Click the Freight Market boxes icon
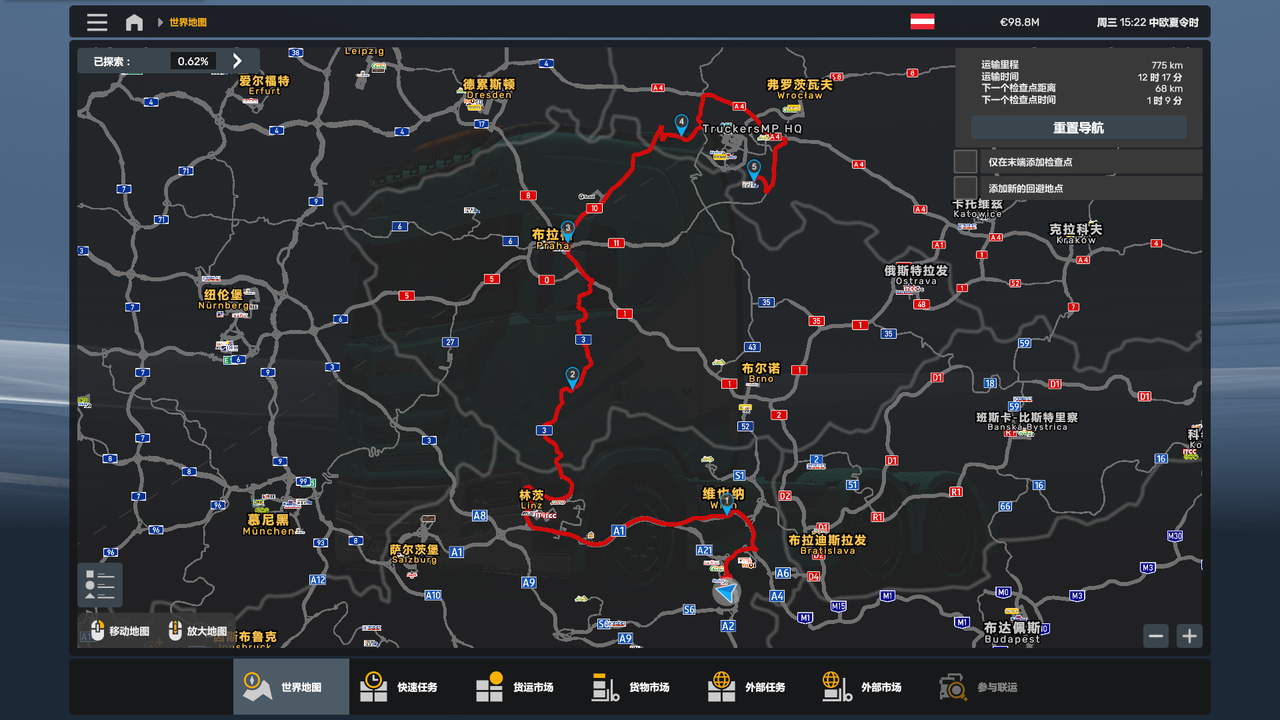Screen dimensions: 1280x720 (x=489, y=687)
